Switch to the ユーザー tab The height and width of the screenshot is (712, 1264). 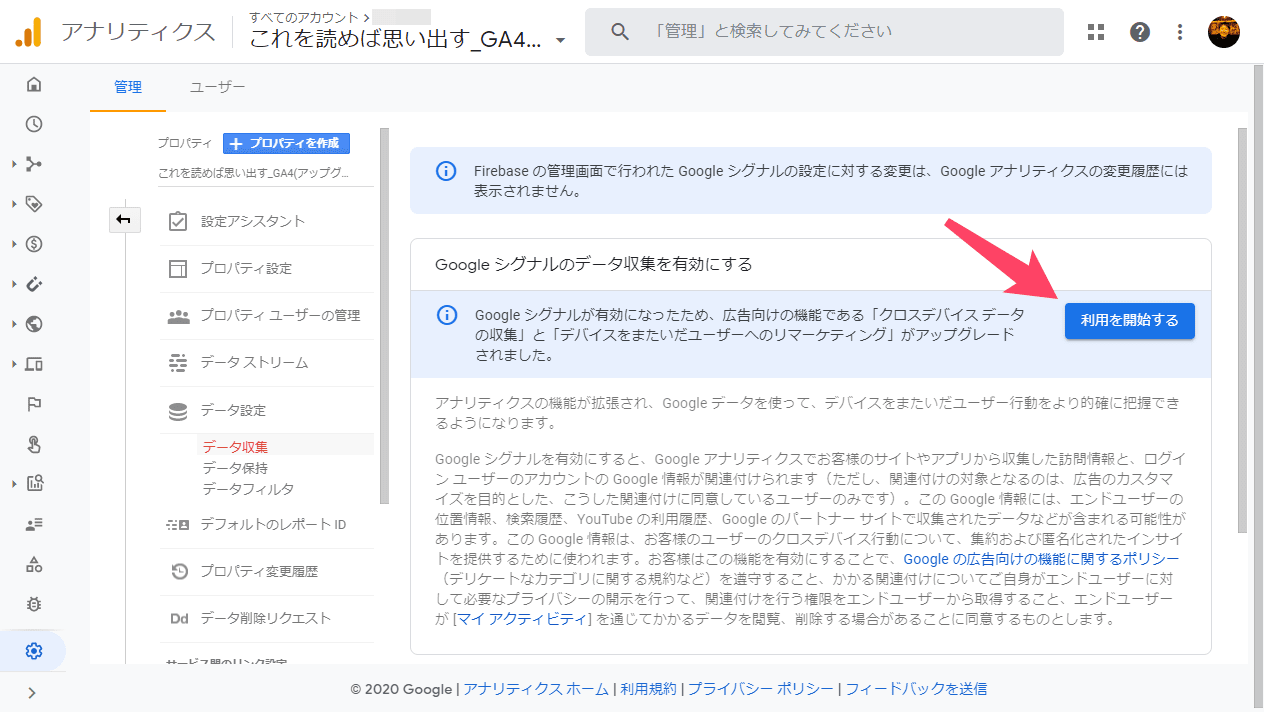pyautogui.click(x=218, y=87)
